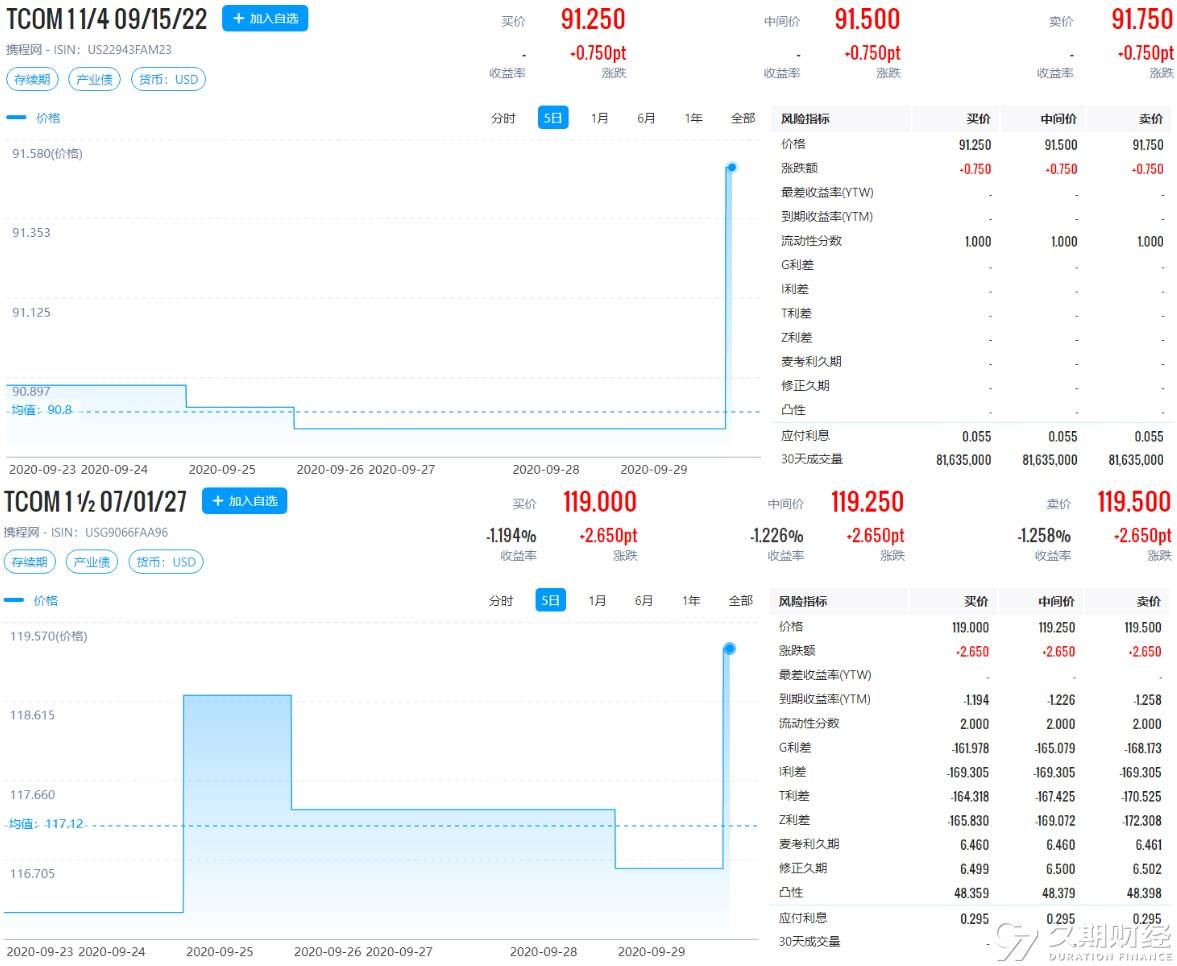Image resolution: width=1177 pixels, height=966 pixels.
Task: Click mid yield -1.226% in lower header
Action: pyautogui.click(x=776, y=536)
